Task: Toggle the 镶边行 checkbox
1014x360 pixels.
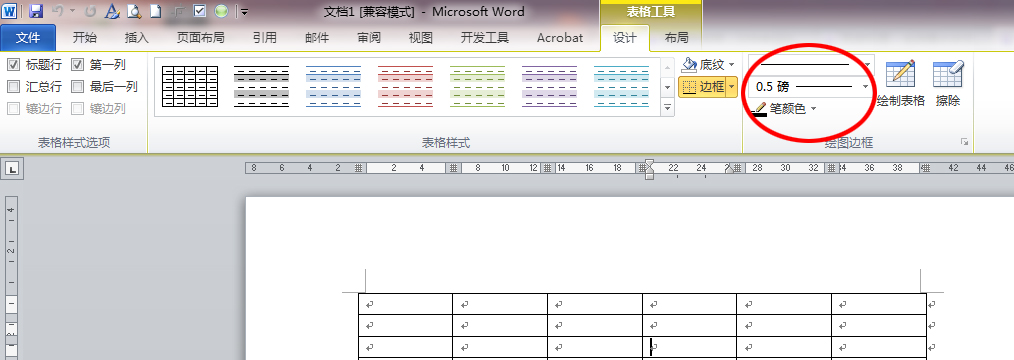Action: point(13,109)
